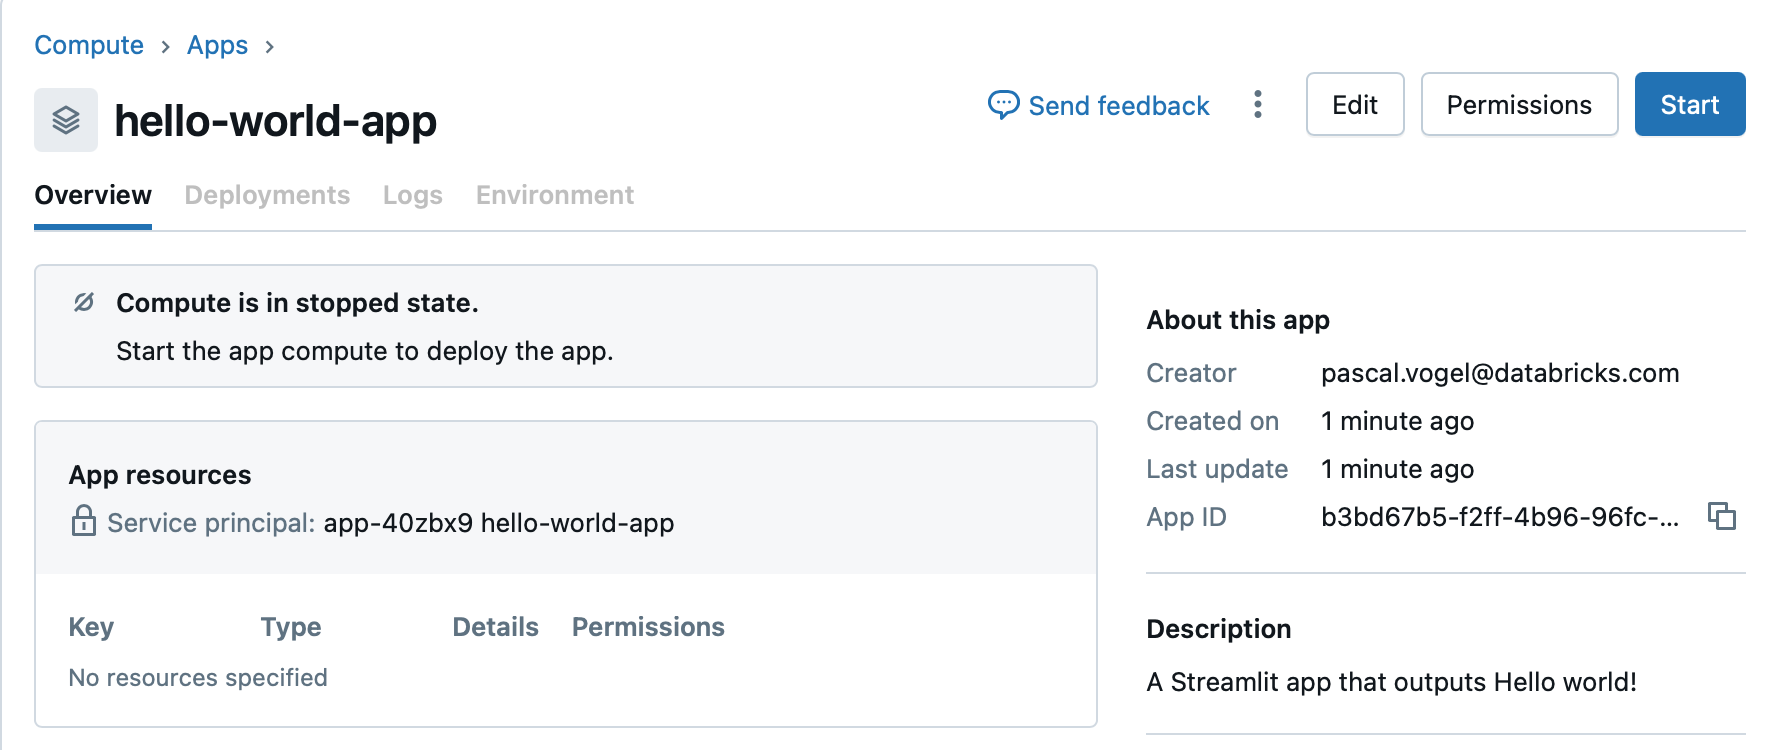Click the Key column header
1768x750 pixels.
pos(91,627)
